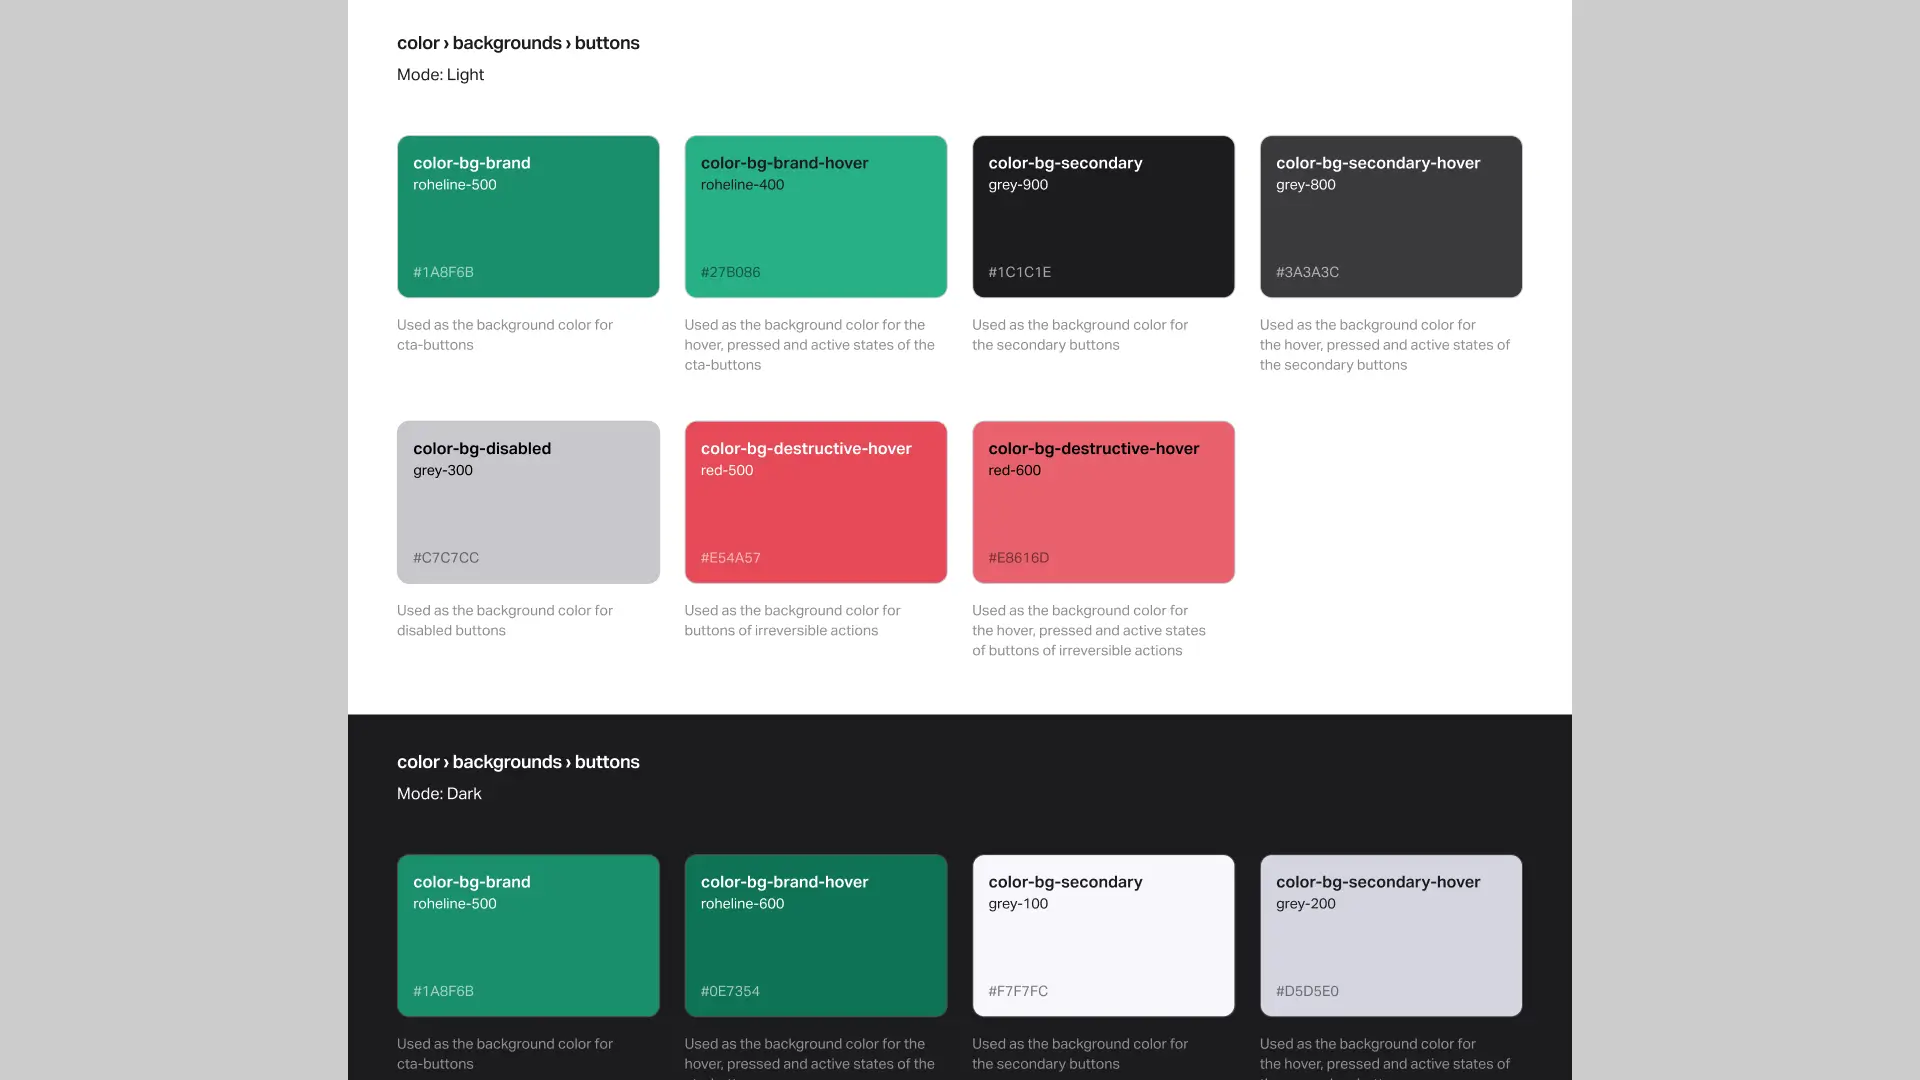
Task: Click the 'Mode: Light' label
Action: (x=440, y=75)
